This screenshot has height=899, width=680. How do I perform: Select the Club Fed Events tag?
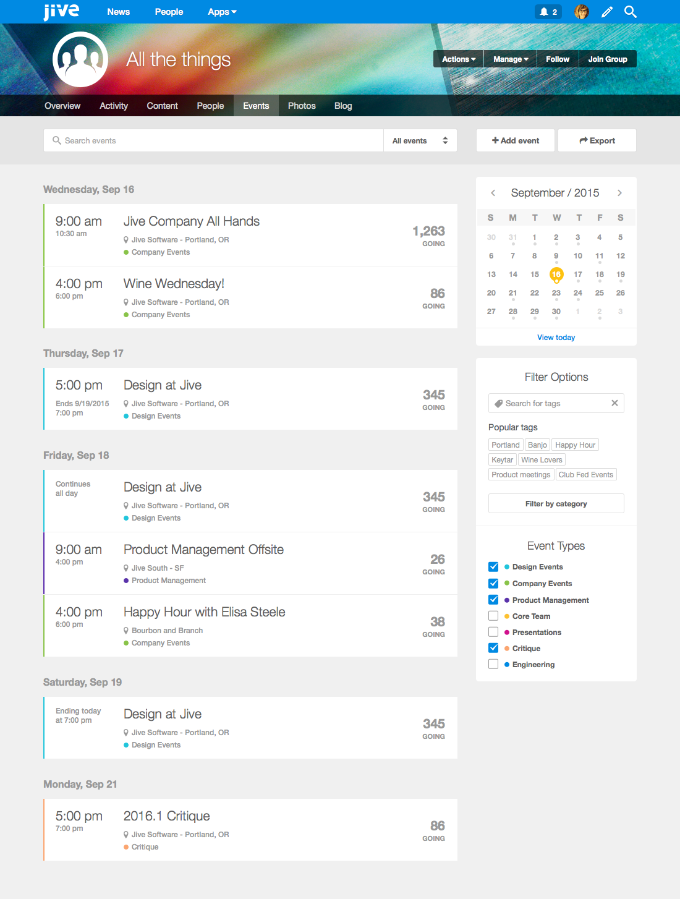tap(586, 475)
